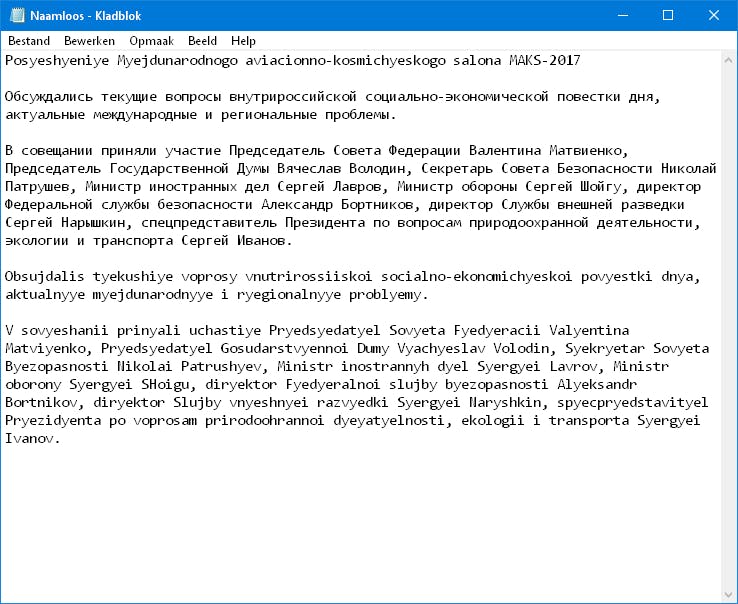This screenshot has width=738, height=604.
Task: Click the scrollbar down arrow
Action: (728, 595)
